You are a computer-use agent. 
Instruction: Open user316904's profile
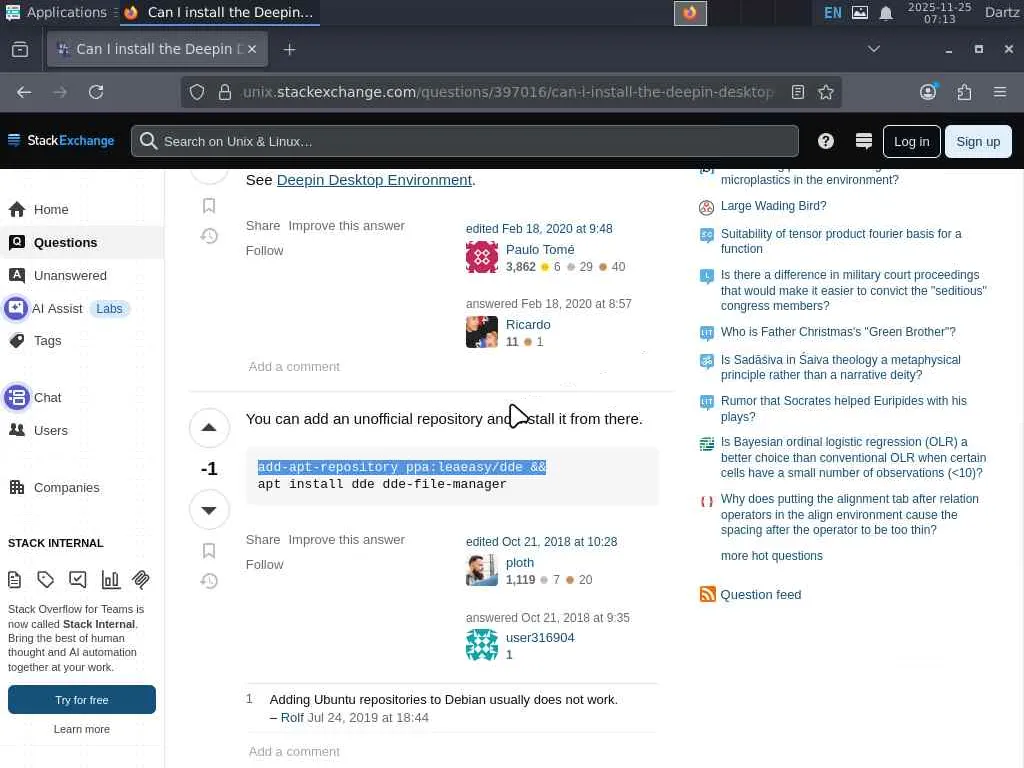pos(539,637)
